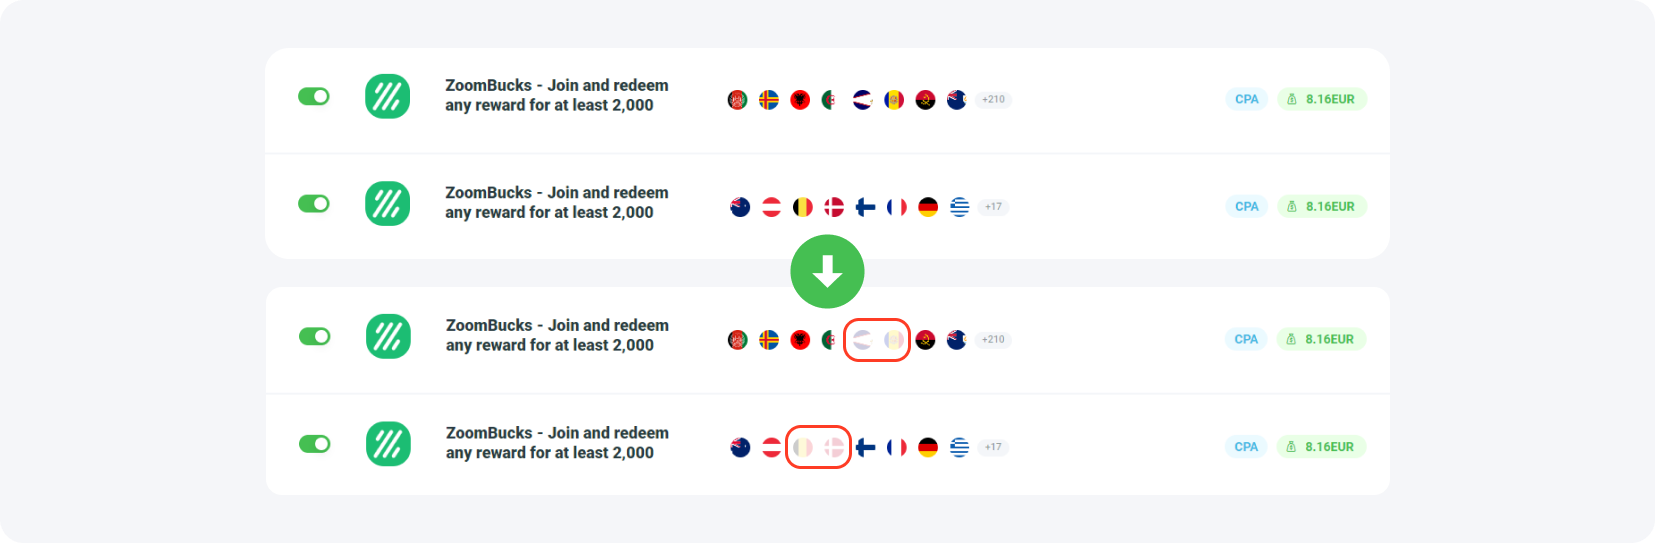Expand the +17 countries badge in the second row
1655x543 pixels.
(993, 207)
